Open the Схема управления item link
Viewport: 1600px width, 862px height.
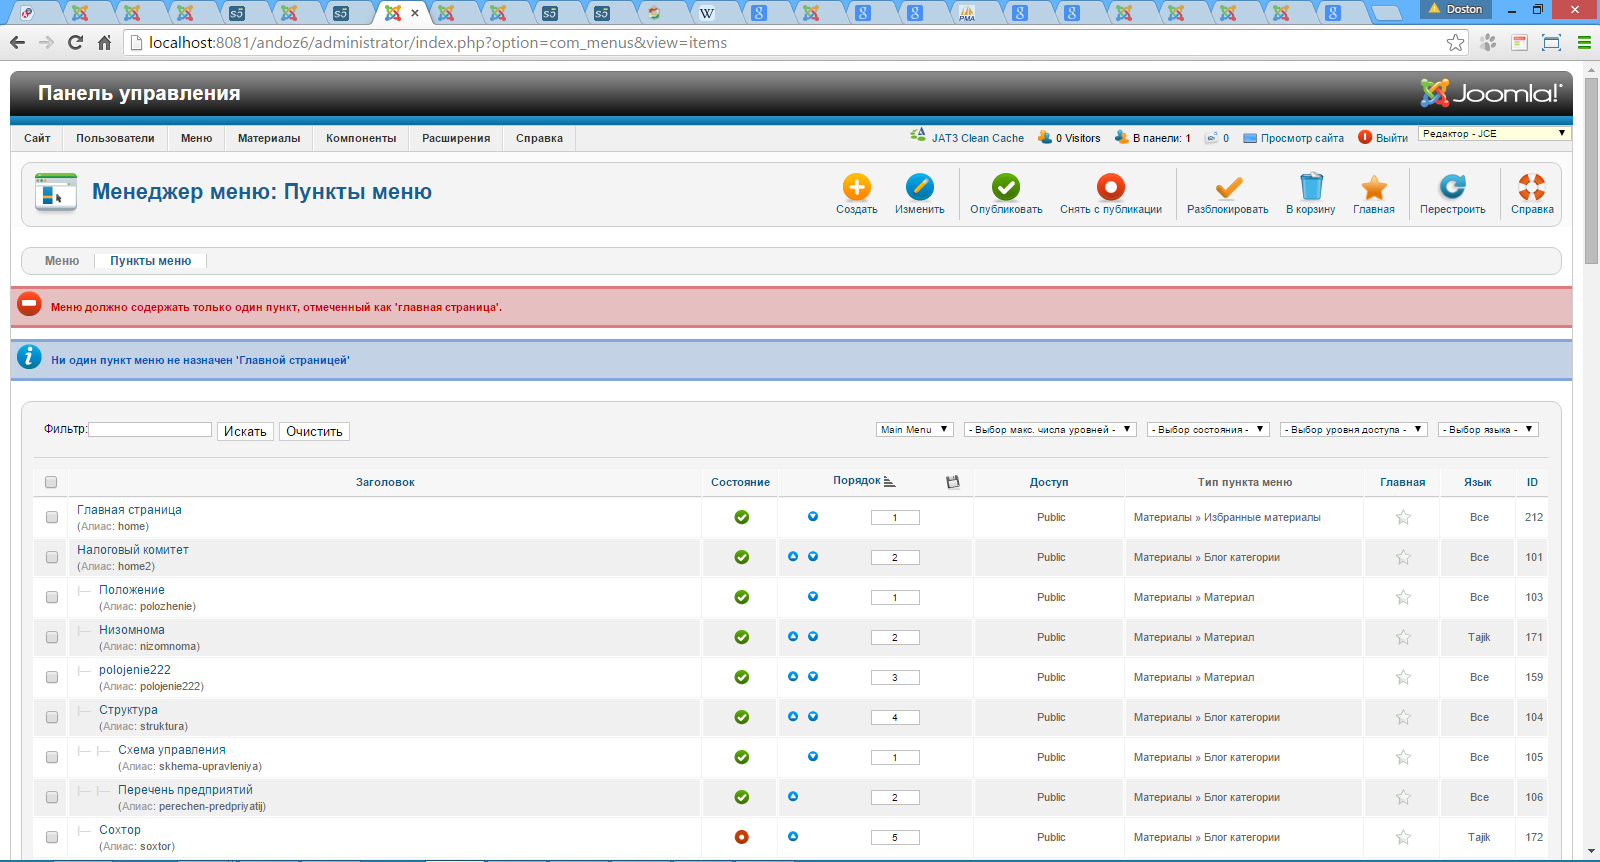click(x=172, y=750)
